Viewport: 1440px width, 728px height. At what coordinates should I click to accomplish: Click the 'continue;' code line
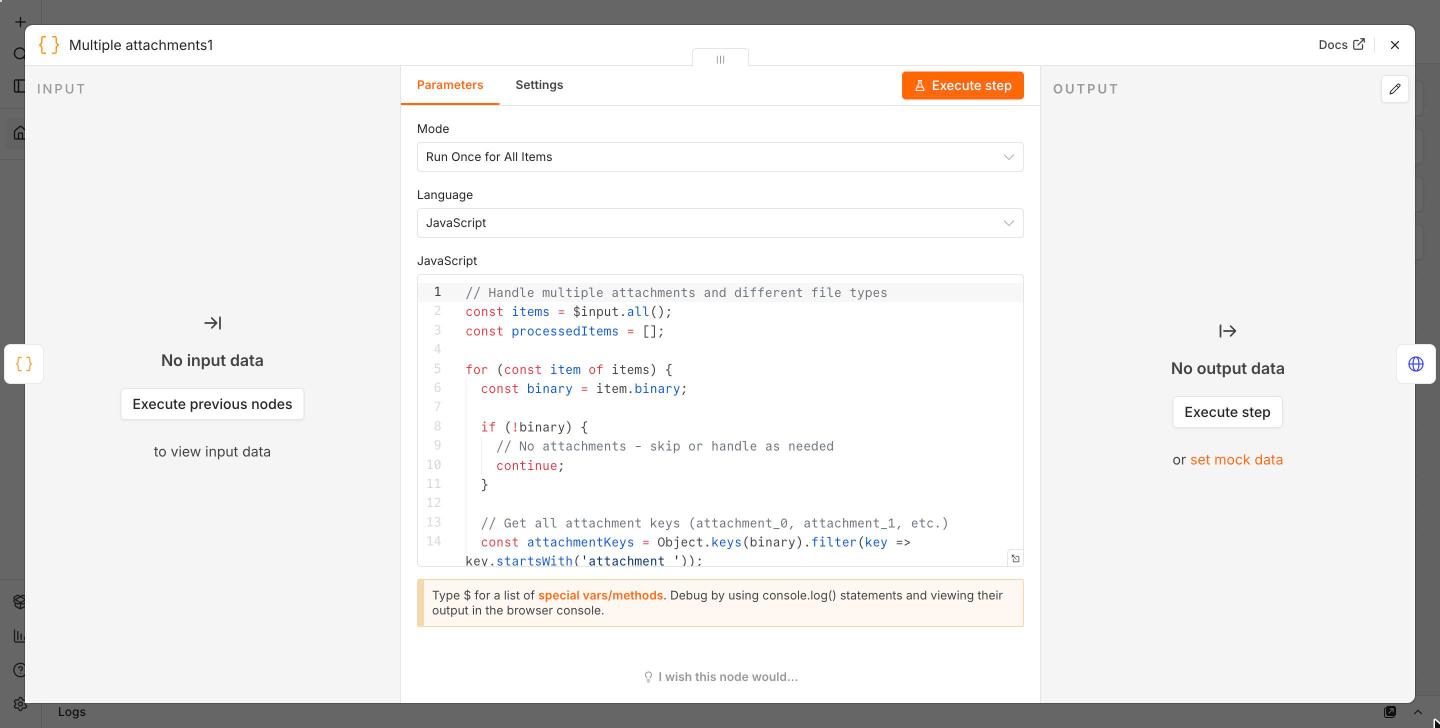click(x=530, y=466)
